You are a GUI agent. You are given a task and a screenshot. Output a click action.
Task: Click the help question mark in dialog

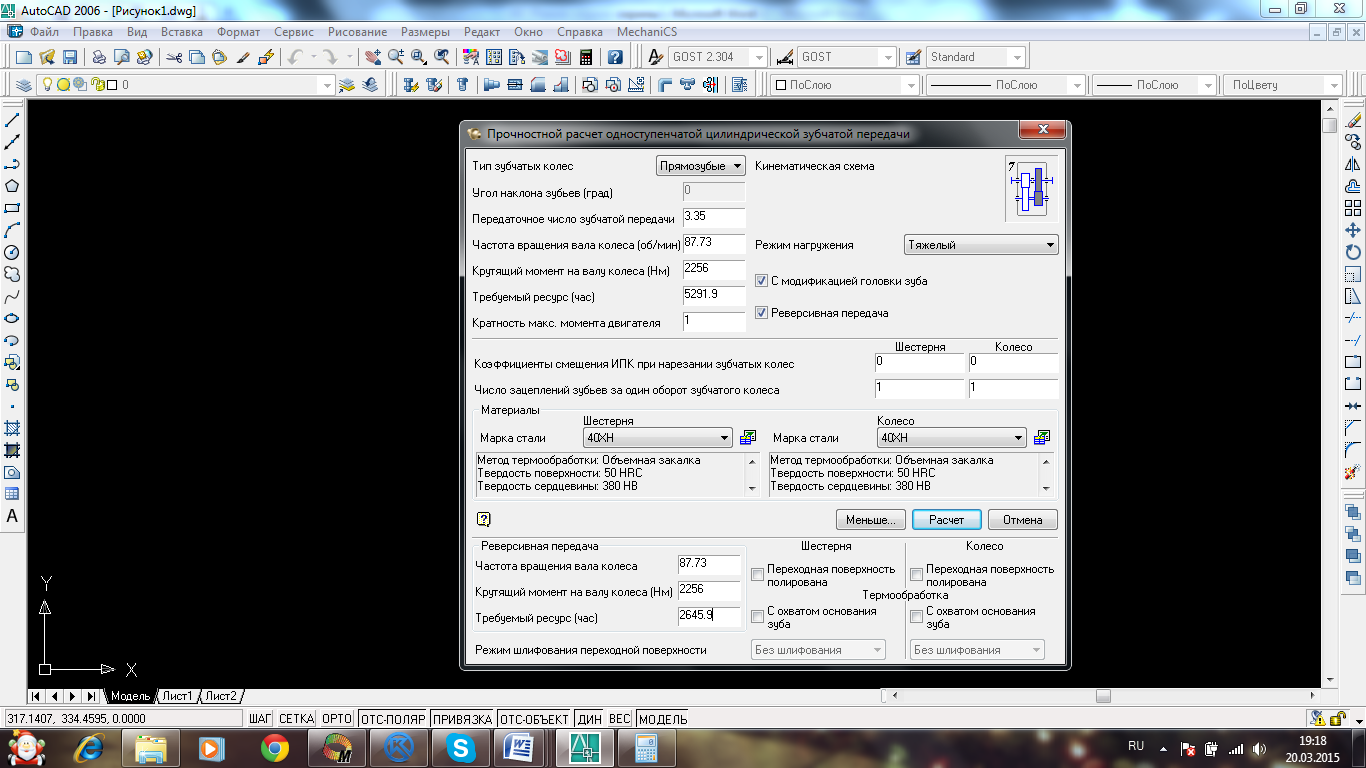[x=484, y=519]
